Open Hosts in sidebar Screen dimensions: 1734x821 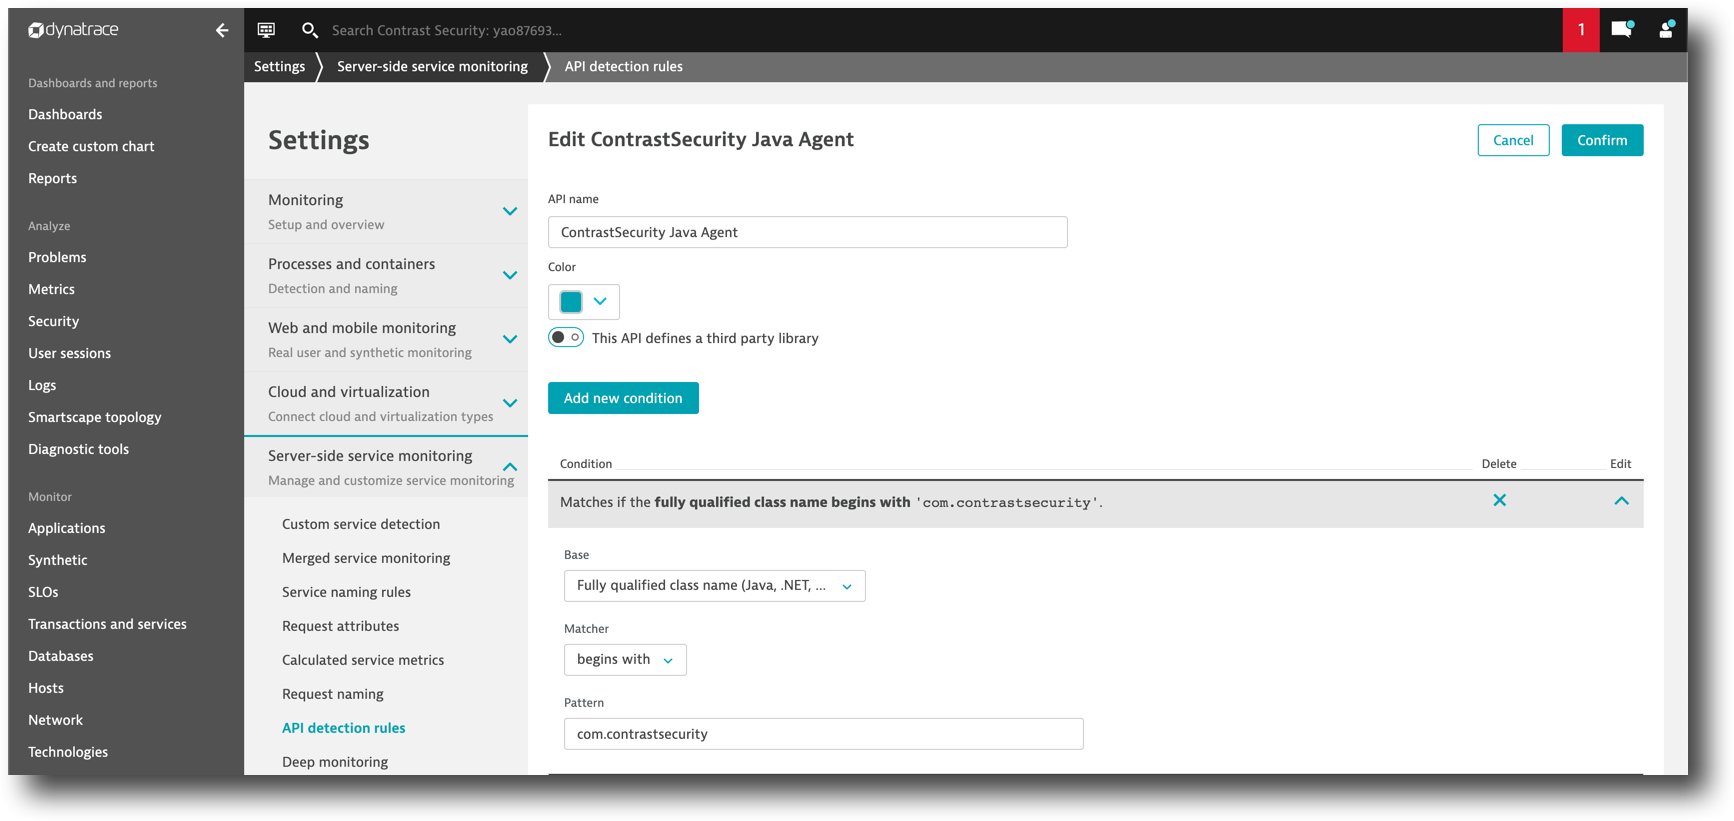click(45, 688)
